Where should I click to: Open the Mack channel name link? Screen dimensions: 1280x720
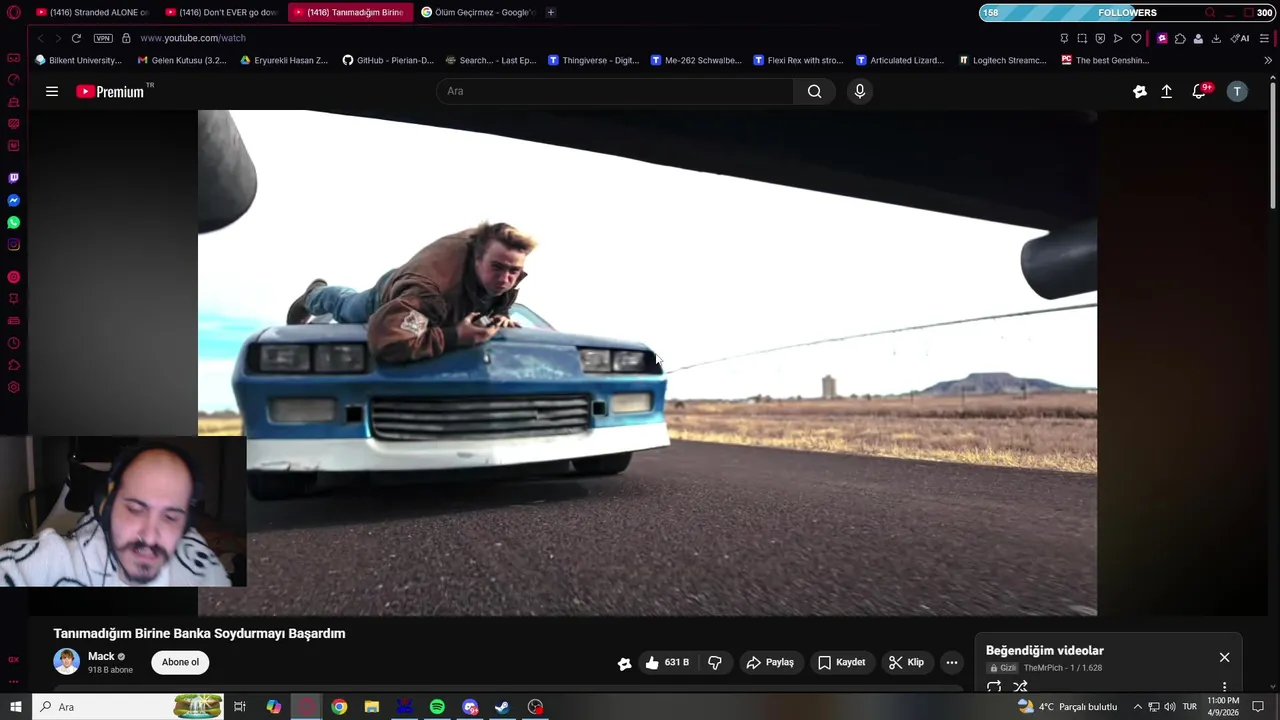click(x=101, y=656)
